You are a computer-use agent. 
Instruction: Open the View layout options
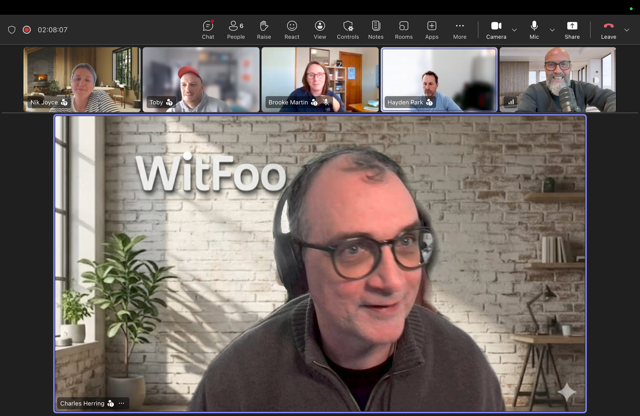320,30
